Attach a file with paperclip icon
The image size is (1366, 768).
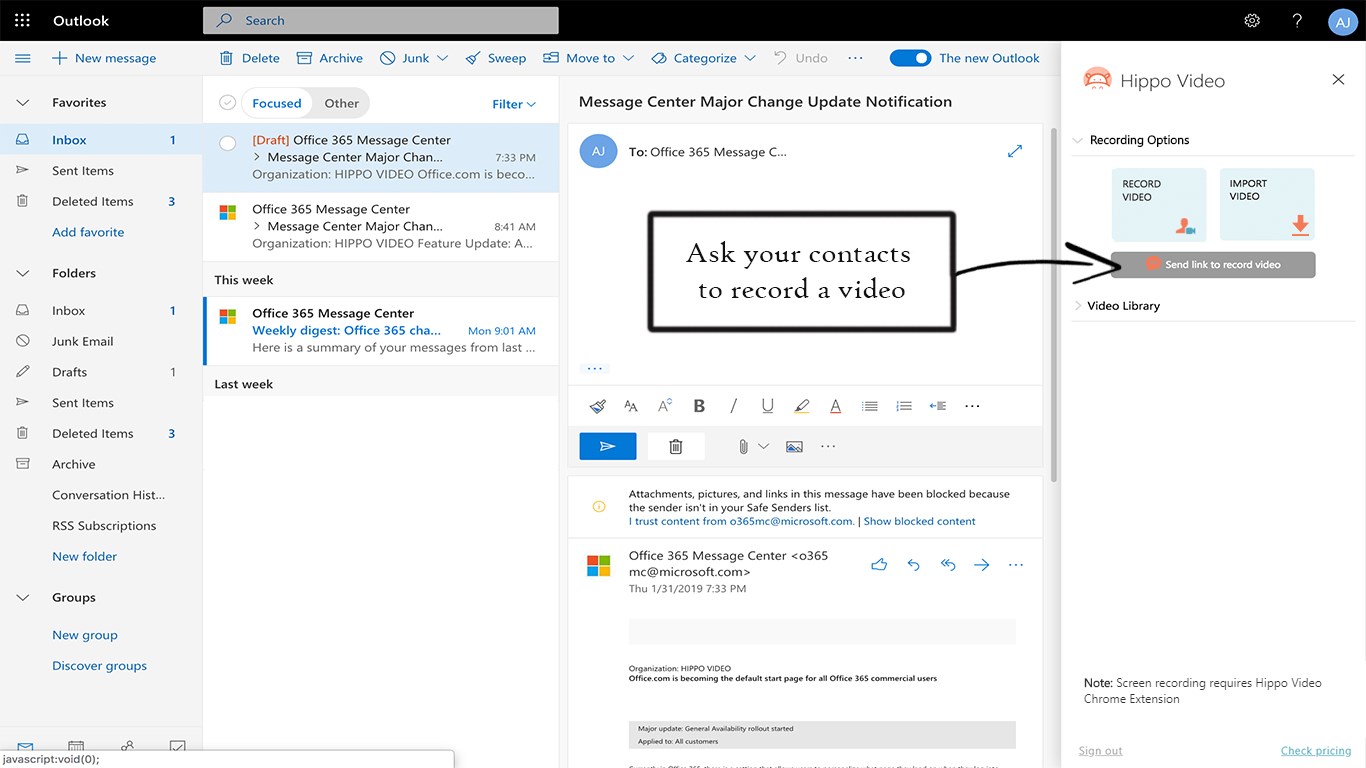(743, 447)
